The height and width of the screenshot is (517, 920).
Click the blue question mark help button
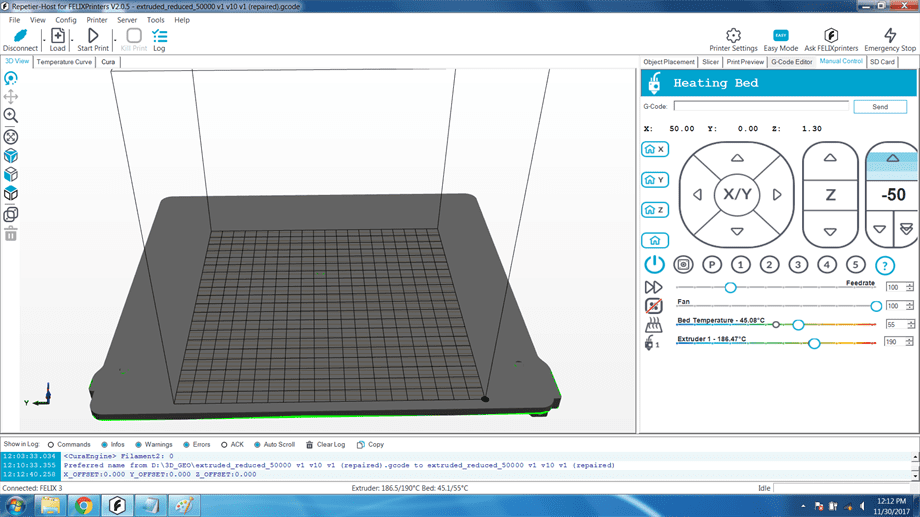click(x=885, y=265)
